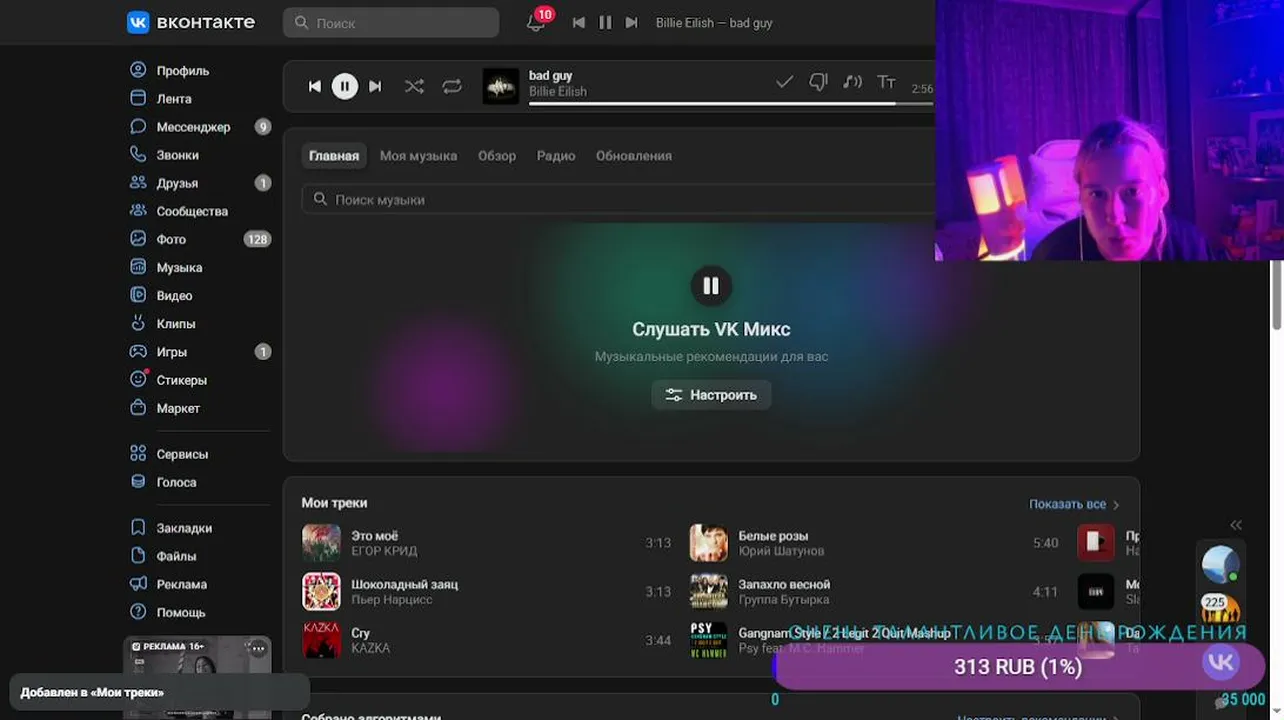The image size is (1284, 720).
Task: Open Помощь help page
Action: pyautogui.click(x=180, y=612)
